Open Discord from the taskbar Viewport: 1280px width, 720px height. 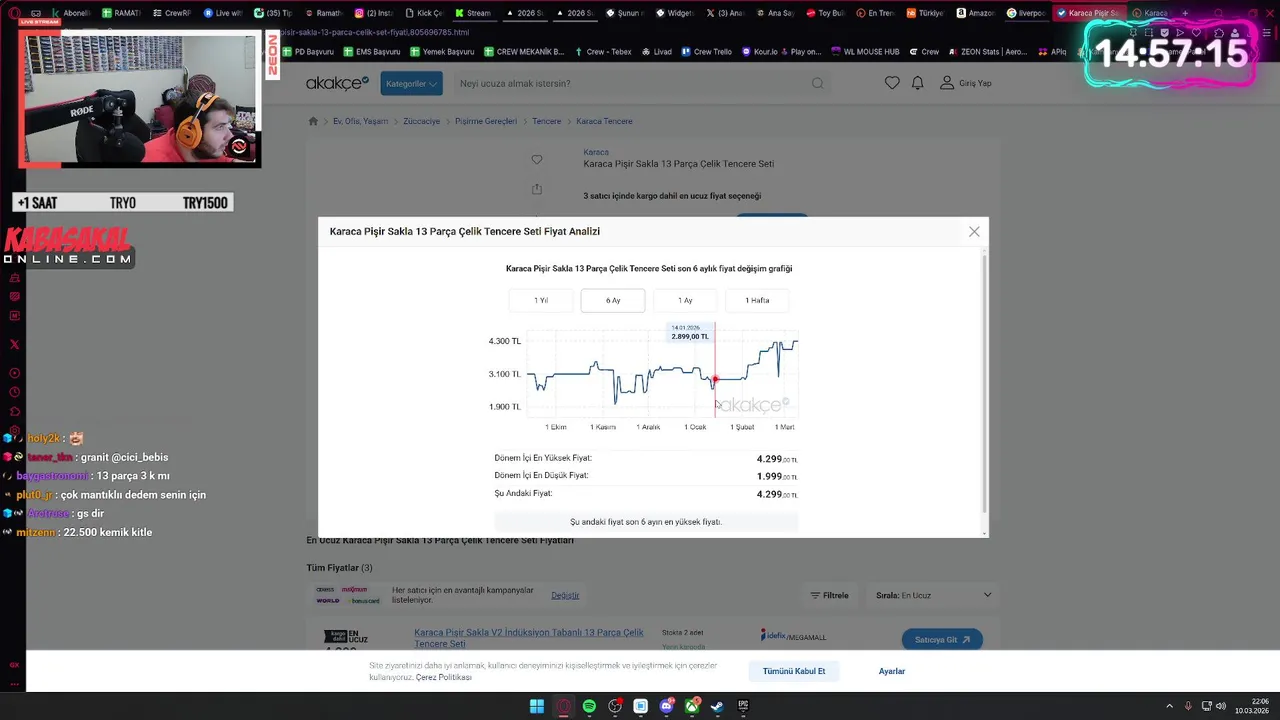tap(667, 706)
